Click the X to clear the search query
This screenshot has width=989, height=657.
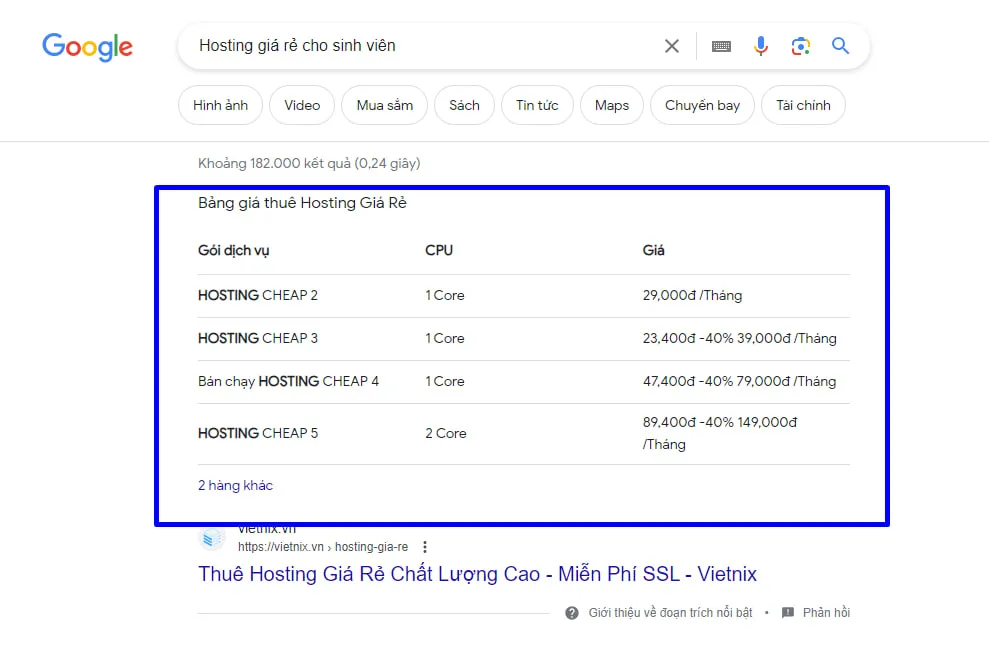(671, 45)
